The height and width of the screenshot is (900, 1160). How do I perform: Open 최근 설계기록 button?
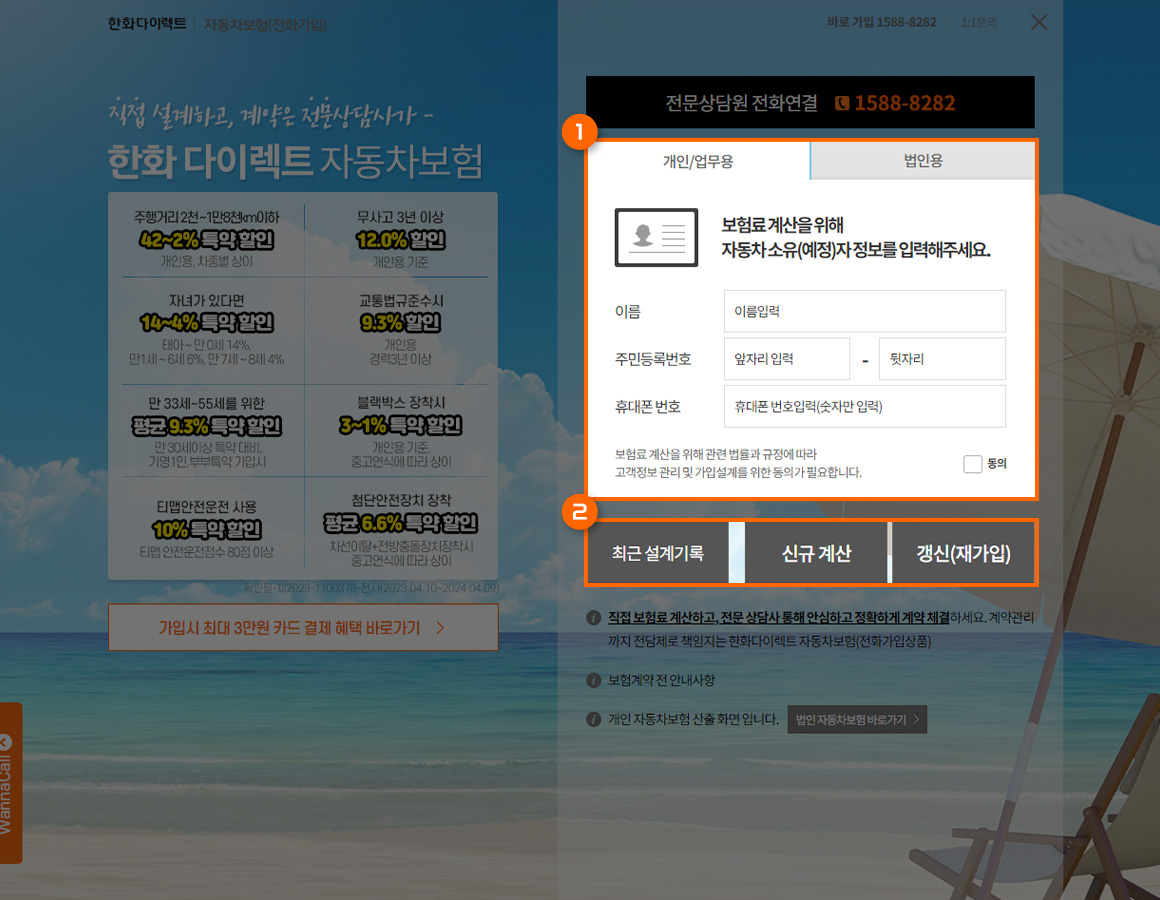pyautogui.click(x=658, y=553)
